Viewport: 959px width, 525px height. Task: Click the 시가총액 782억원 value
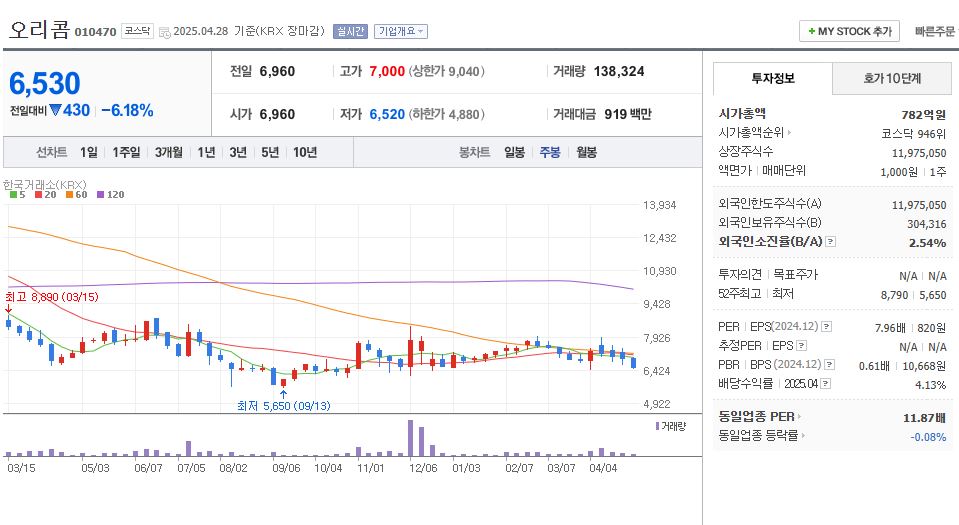pyautogui.click(x=924, y=114)
